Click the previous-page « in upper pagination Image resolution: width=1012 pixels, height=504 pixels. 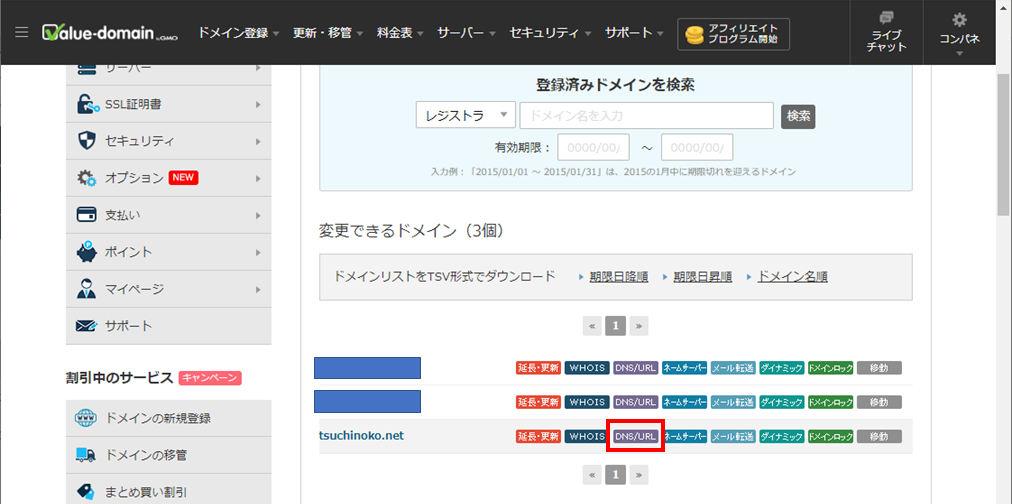pyautogui.click(x=592, y=326)
